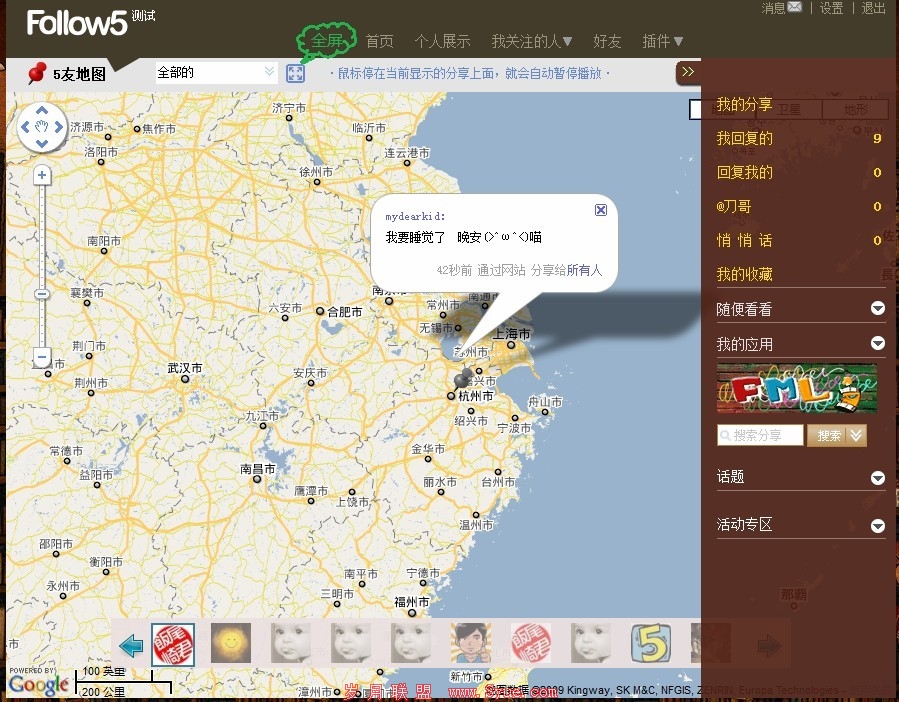Open @刀哥 mentions

(733, 206)
